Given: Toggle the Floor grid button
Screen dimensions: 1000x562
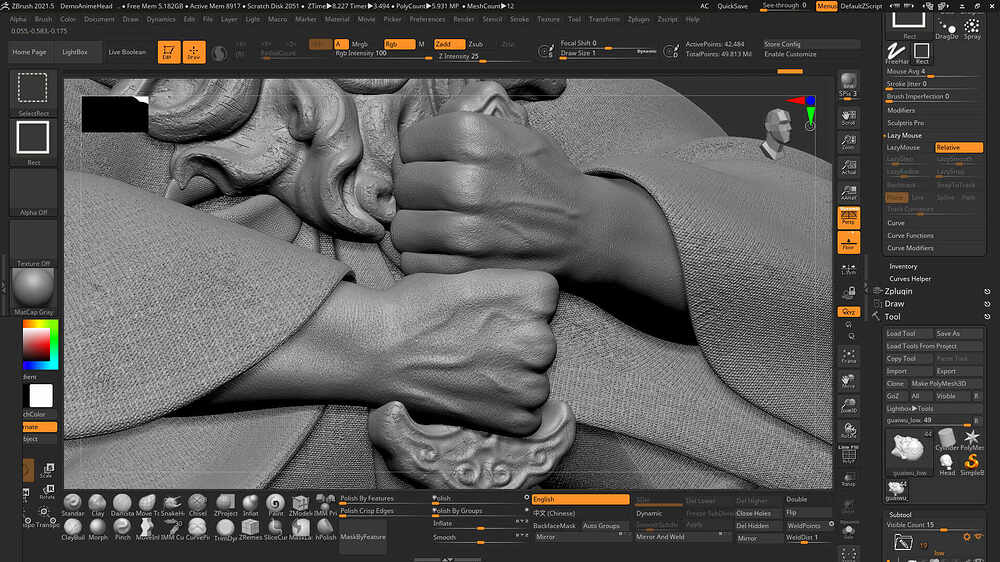Looking at the screenshot, I should pyautogui.click(x=848, y=242).
